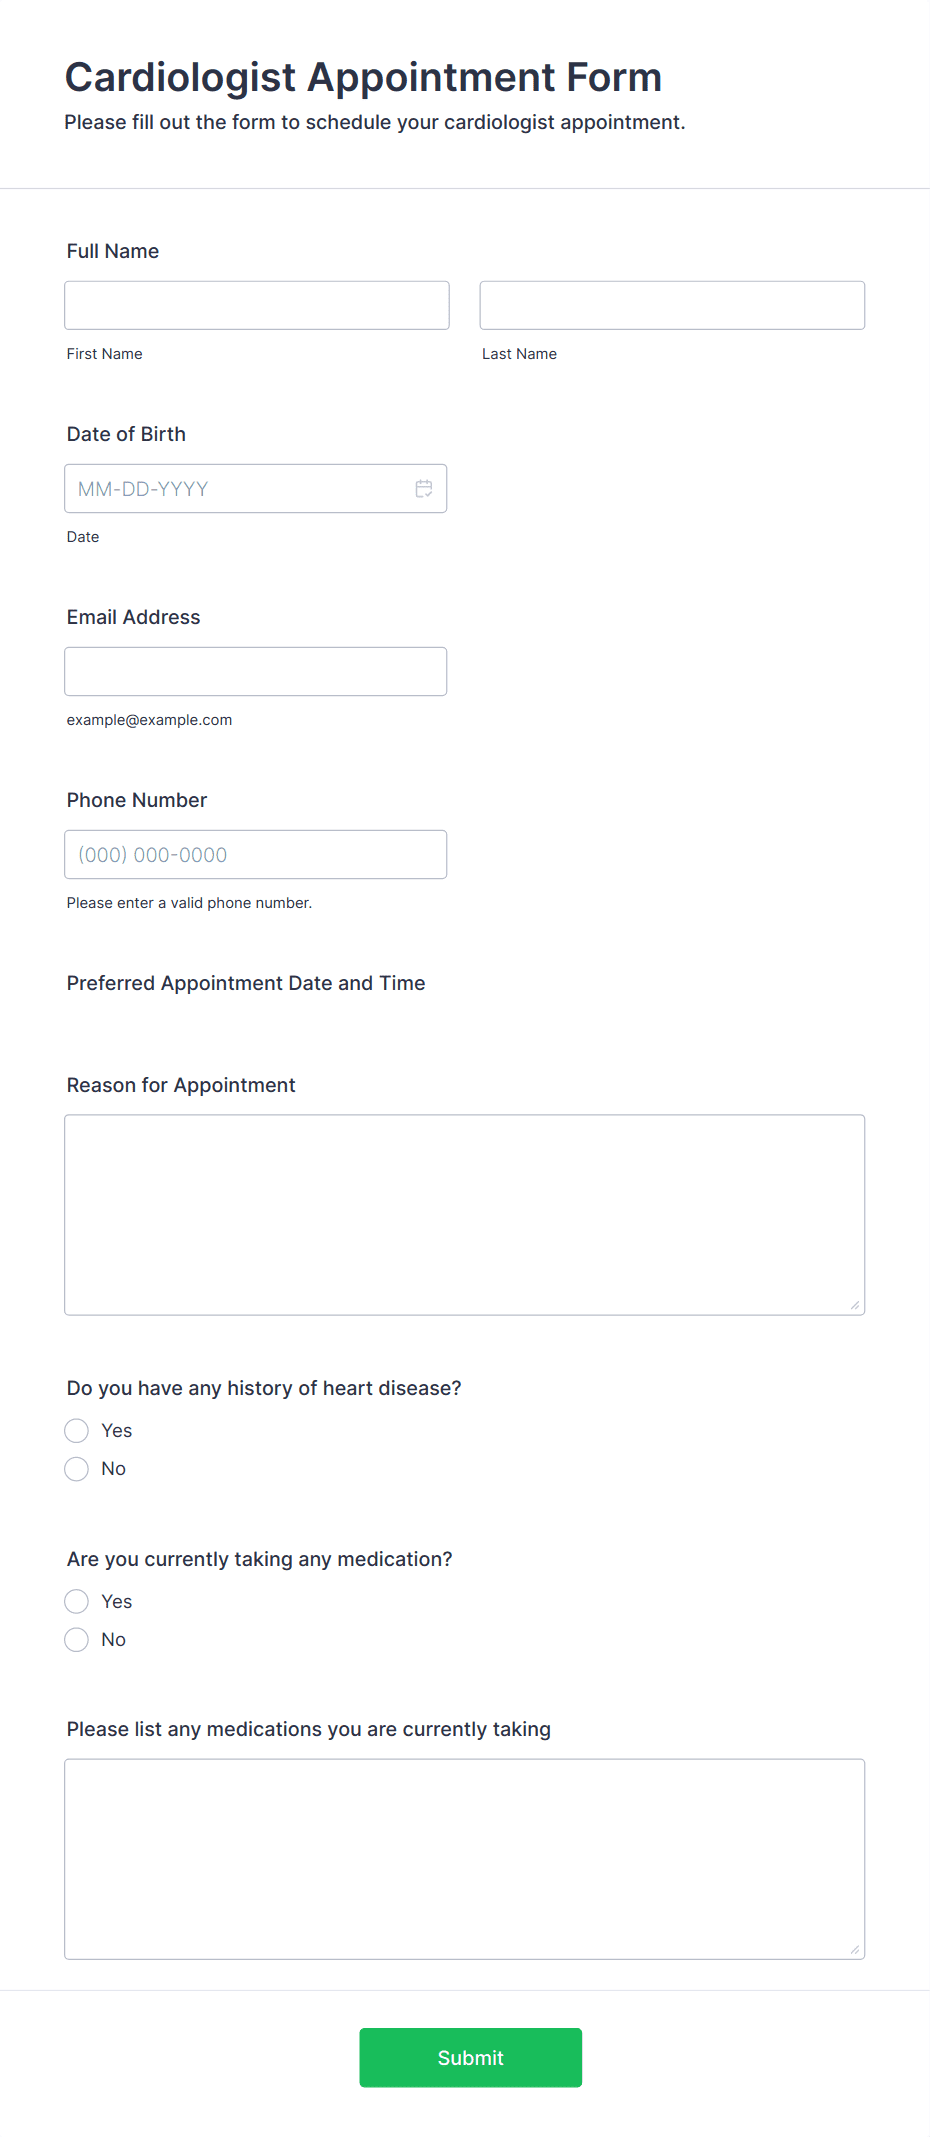Focus the MM-DD-YYYY date field

pos(256,489)
